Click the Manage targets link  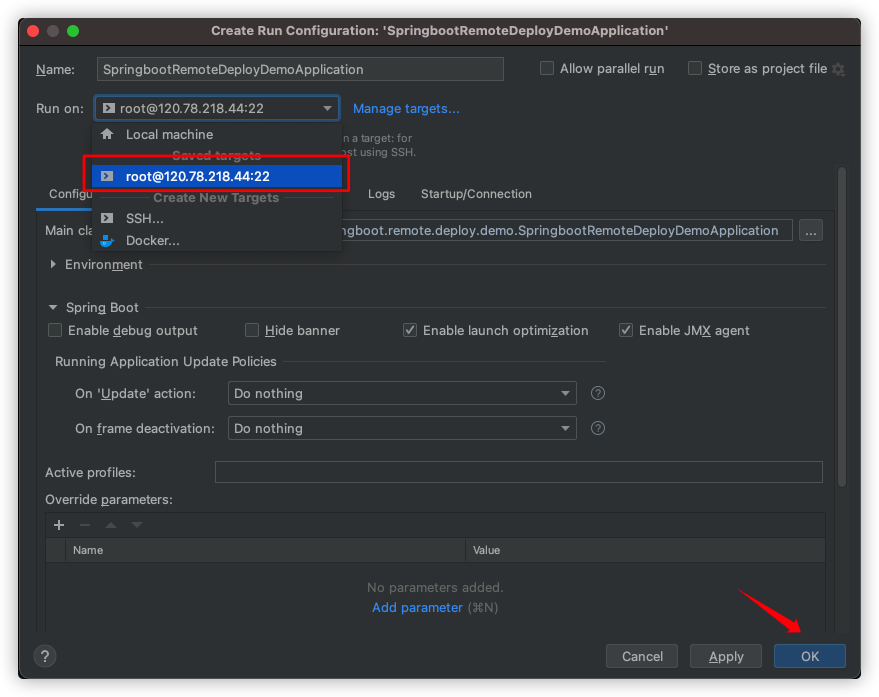point(406,108)
